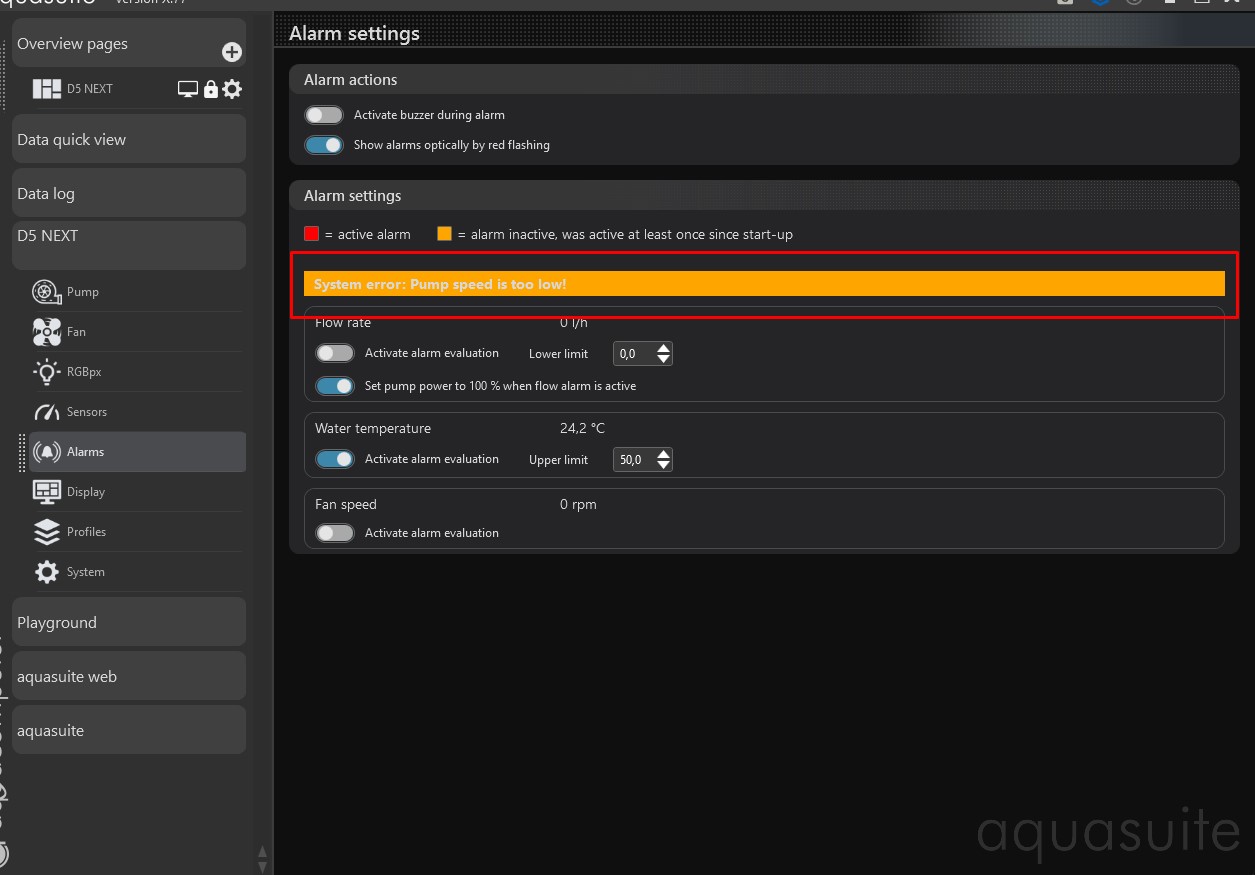Viewport: 1255px width, 875px height.
Task: Decrease the water temperature upper limit
Action: pos(664,465)
